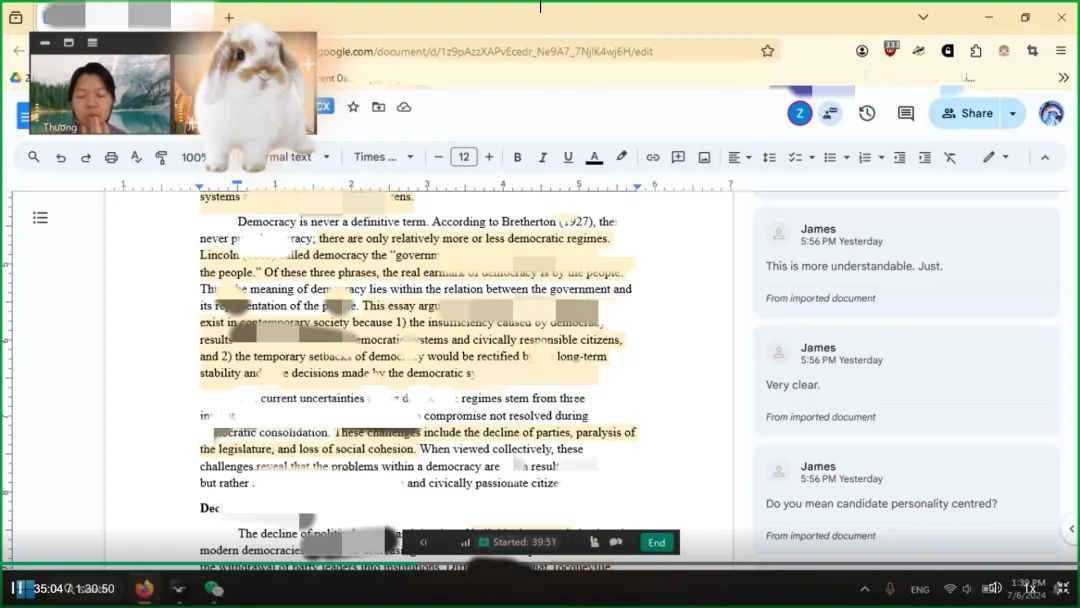Open the checklist dropdown
The image size is (1080, 608).
(802, 158)
